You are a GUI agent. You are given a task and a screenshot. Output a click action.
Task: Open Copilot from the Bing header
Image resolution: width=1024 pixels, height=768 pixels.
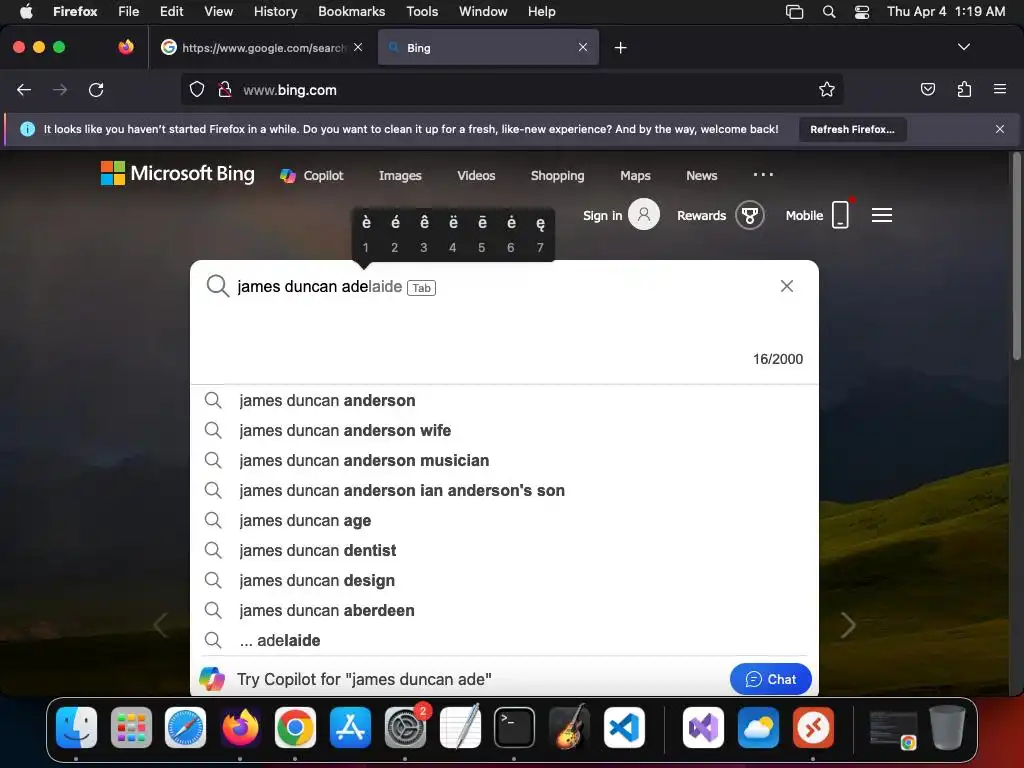point(312,176)
